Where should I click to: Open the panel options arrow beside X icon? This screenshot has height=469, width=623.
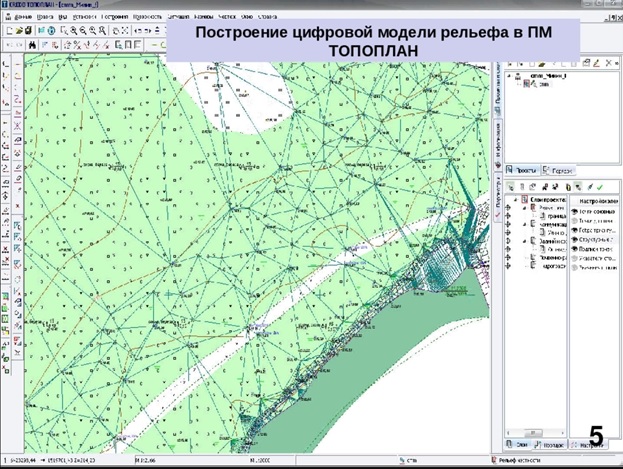pyautogui.click(x=617, y=63)
